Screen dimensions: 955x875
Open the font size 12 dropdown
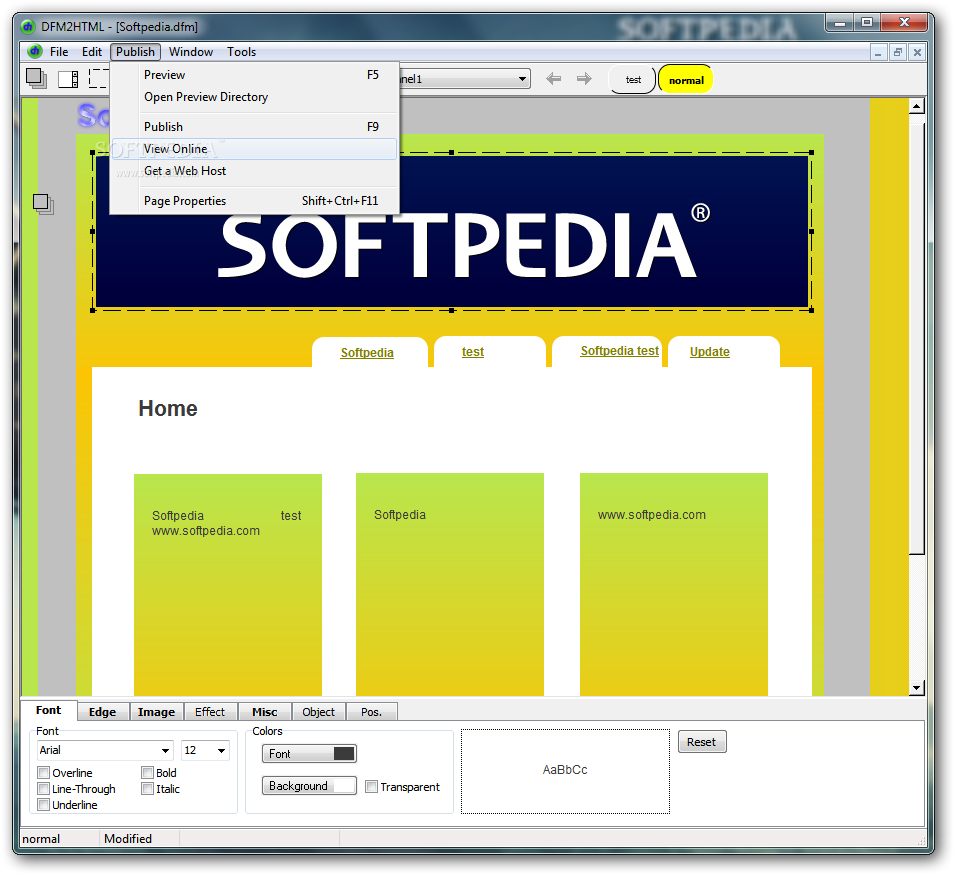tap(222, 750)
